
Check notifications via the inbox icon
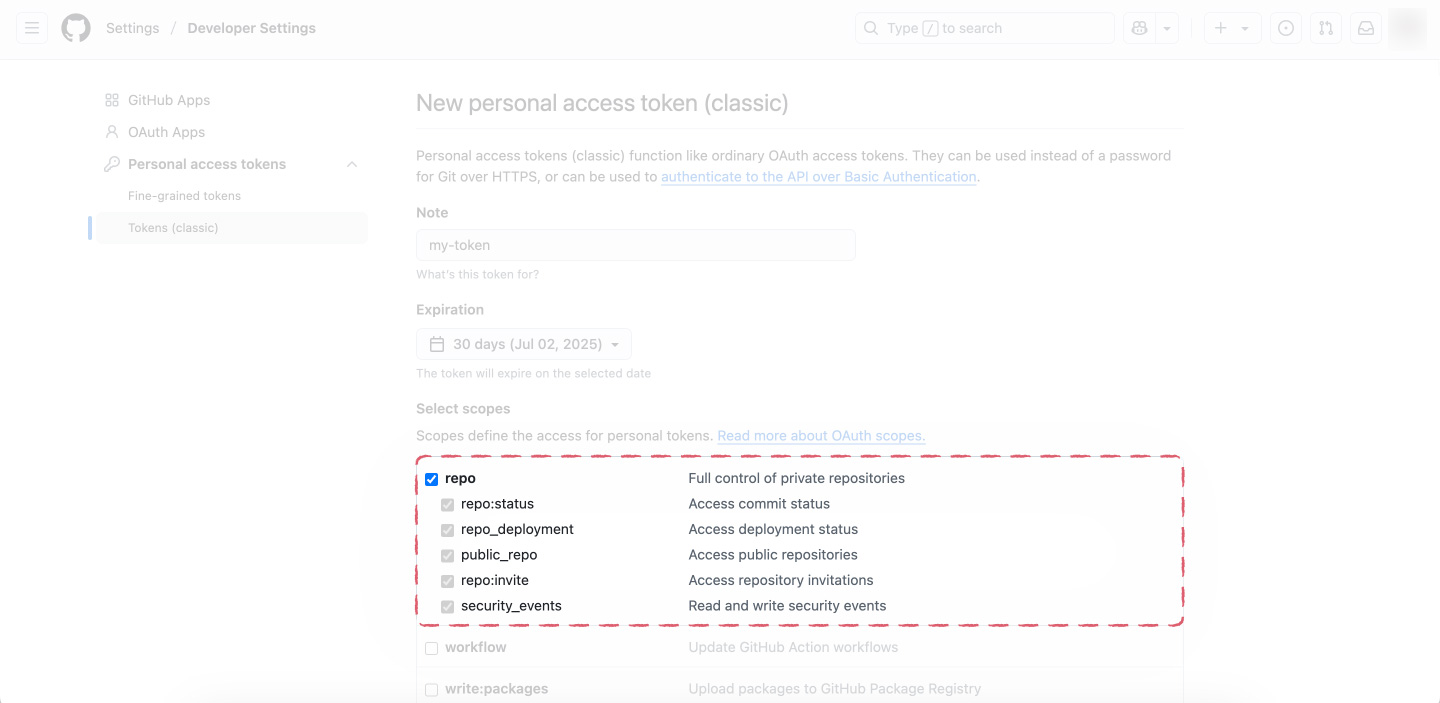point(1365,27)
